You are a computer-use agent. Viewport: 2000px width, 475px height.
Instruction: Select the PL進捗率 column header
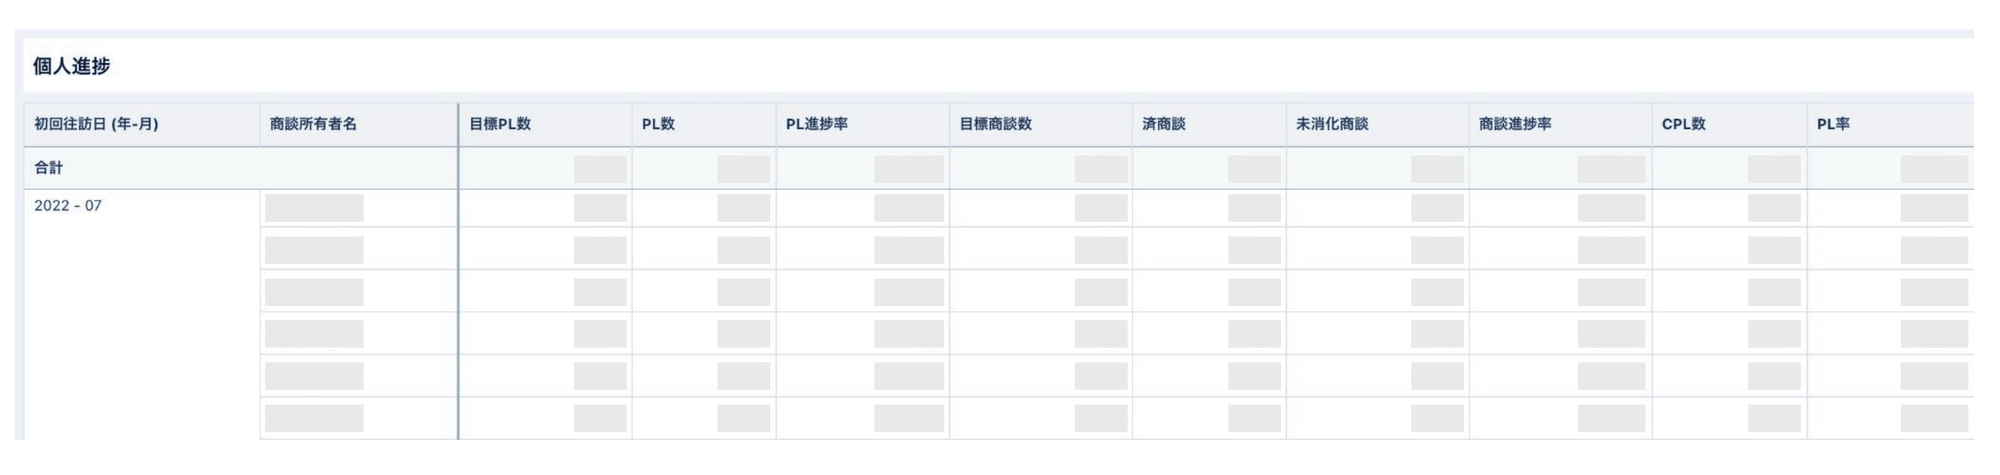tap(816, 125)
